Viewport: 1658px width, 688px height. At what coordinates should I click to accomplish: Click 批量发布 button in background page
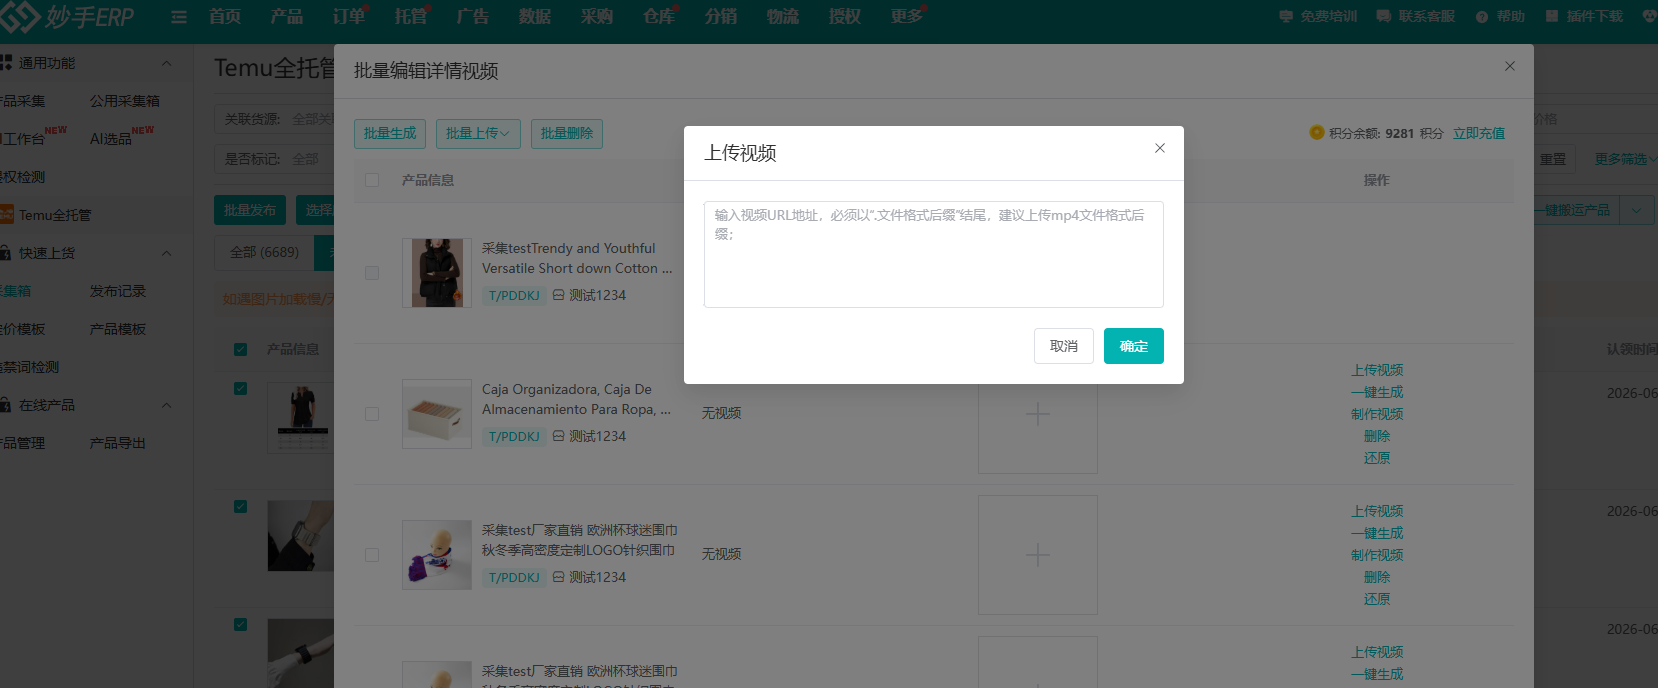(250, 210)
